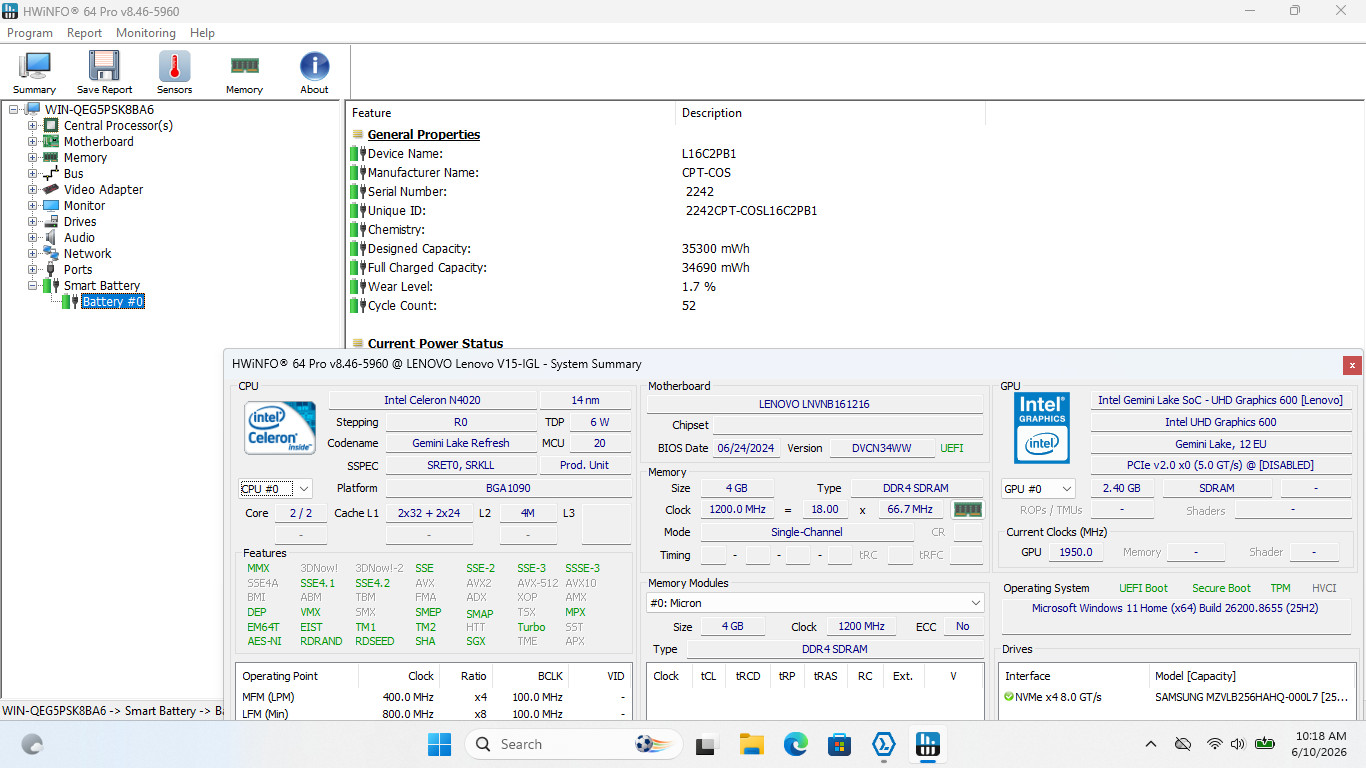
Task: Select the Monitor icon in the device tree
Action: click(x=50, y=206)
